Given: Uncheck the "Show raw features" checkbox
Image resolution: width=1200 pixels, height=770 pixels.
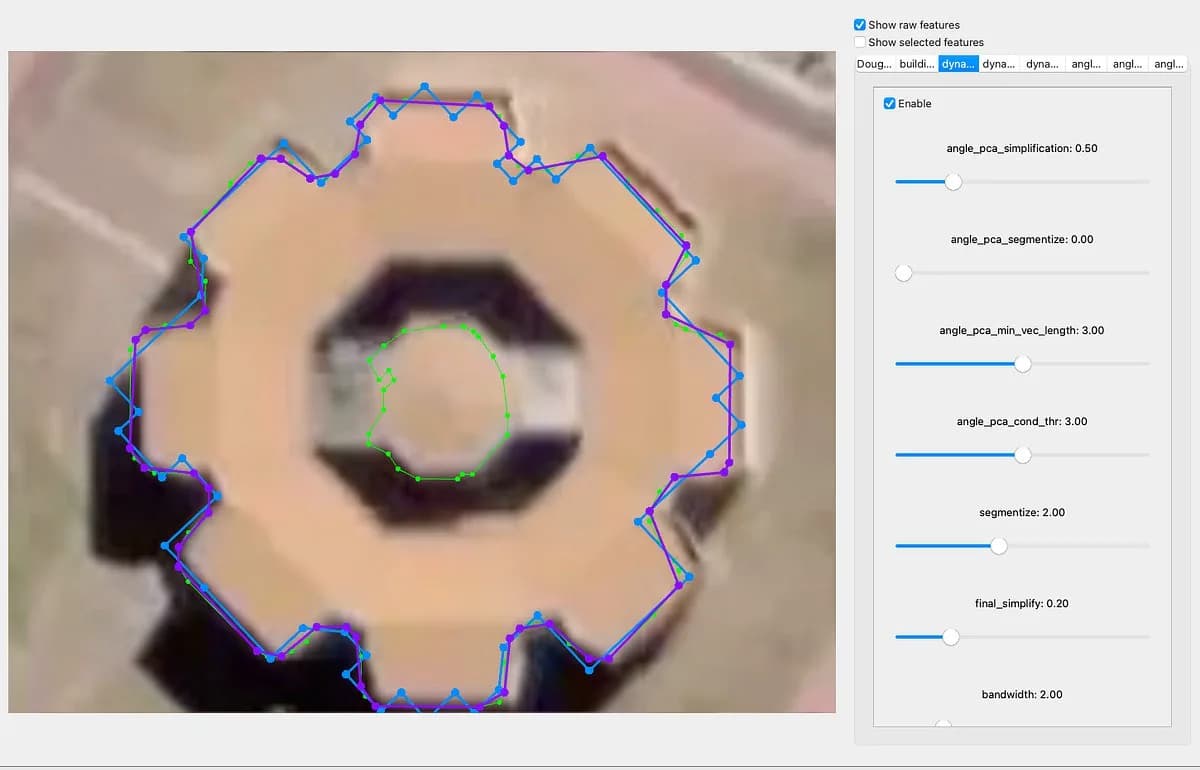Looking at the screenshot, I should click(x=859, y=24).
